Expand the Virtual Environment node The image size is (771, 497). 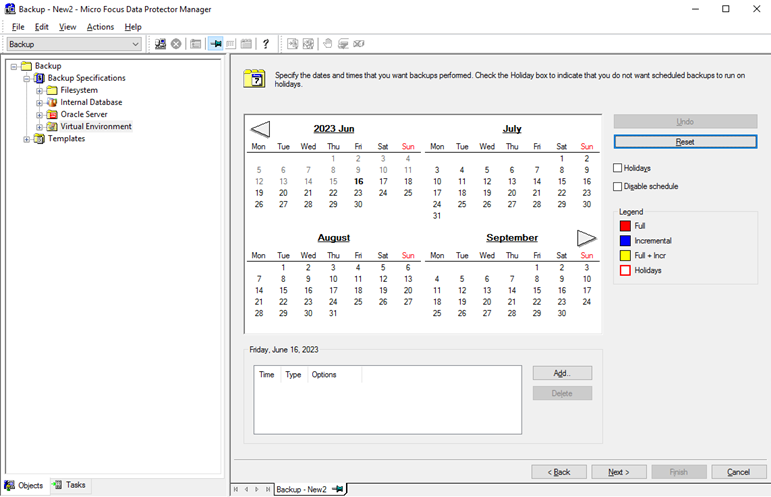tap(39, 127)
